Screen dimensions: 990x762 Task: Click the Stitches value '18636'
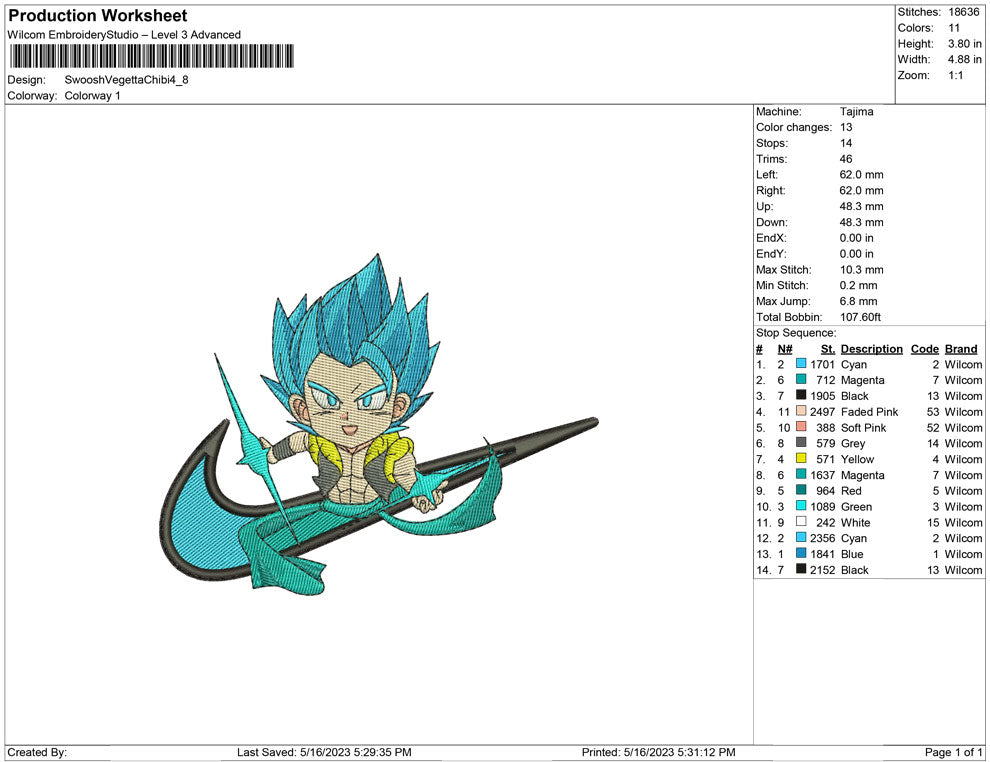tap(963, 12)
